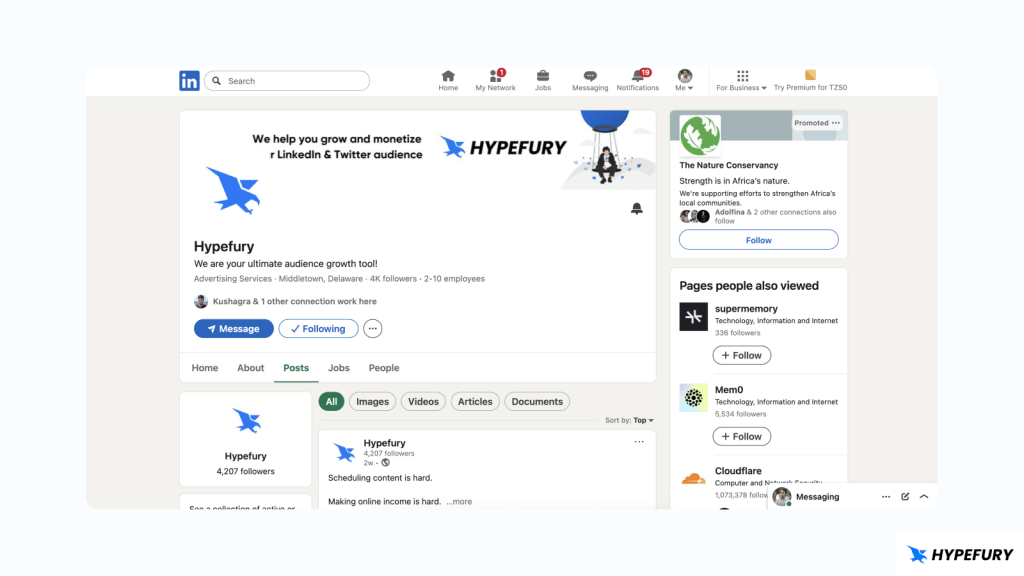Screen dimensions: 1024x576
Task: Follow The Nature Conservancy promoted page
Action: [759, 240]
